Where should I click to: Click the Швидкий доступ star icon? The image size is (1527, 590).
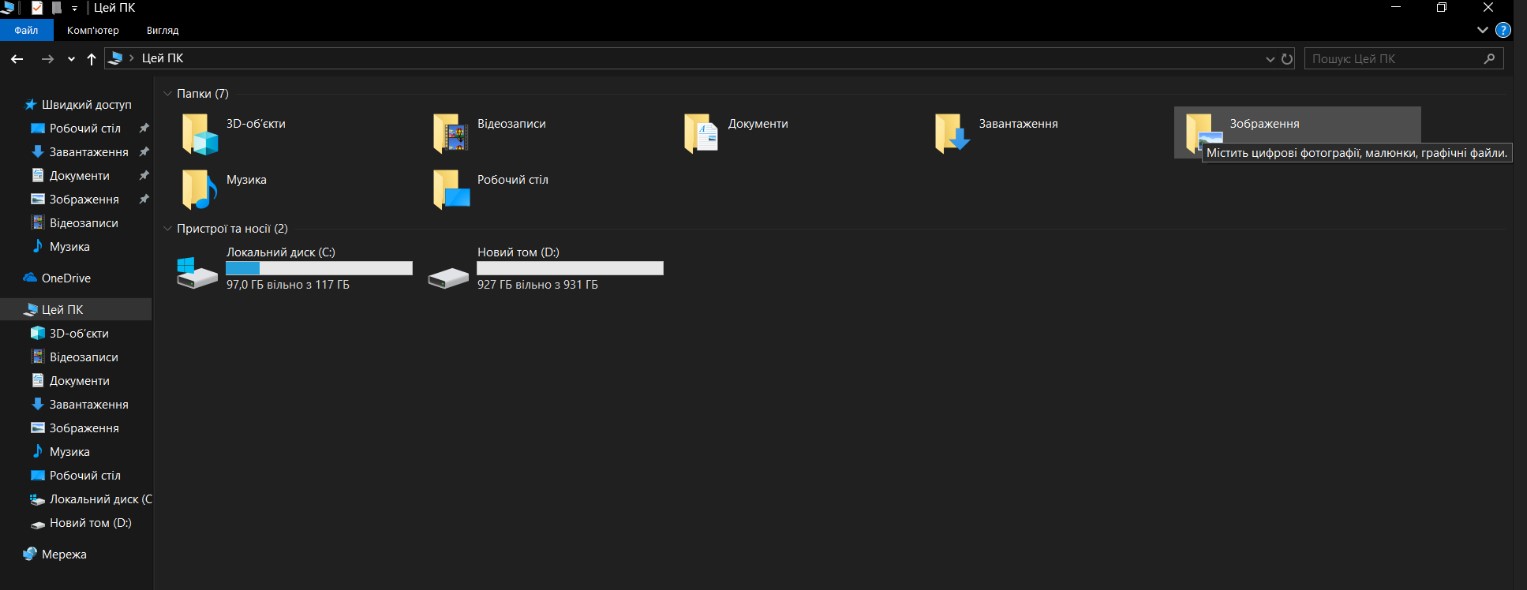[x=31, y=104]
